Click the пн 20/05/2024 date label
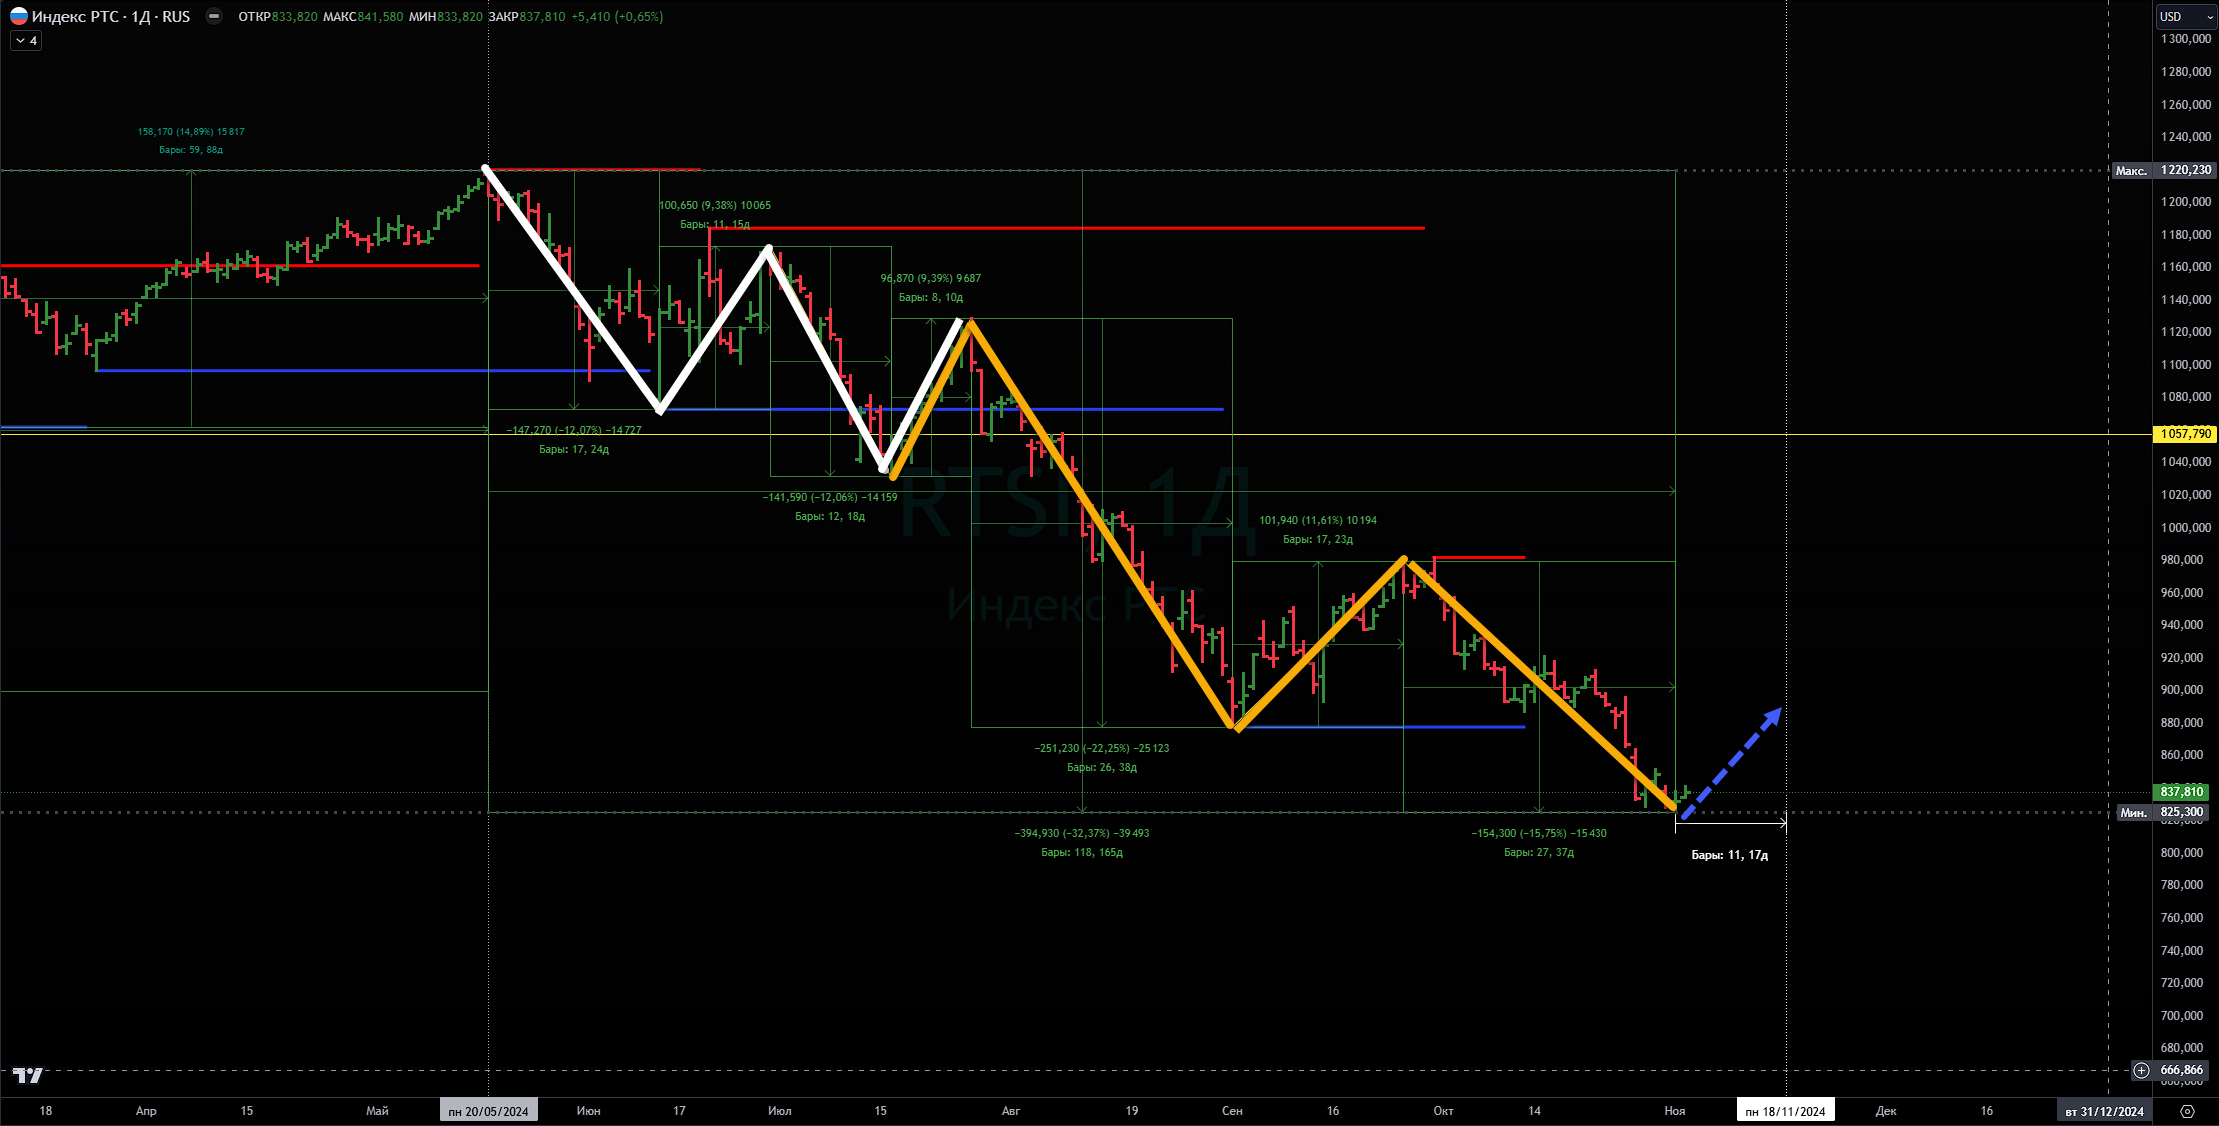 coord(489,1111)
